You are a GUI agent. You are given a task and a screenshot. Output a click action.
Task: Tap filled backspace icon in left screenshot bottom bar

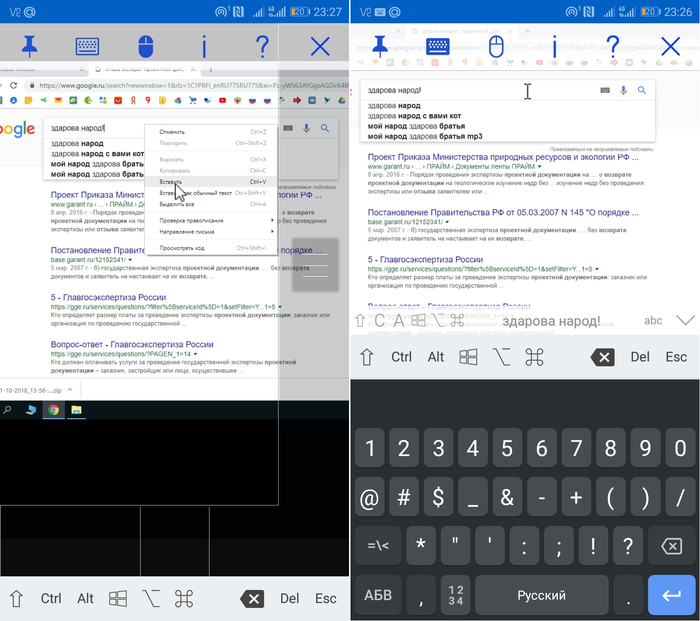(252, 599)
